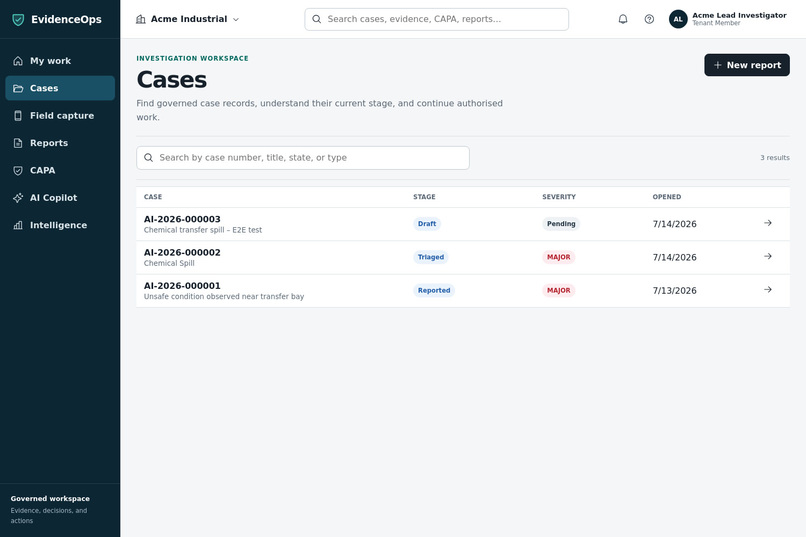This screenshot has height=537, width=806.
Task: Click the Governed workspace footer text
Action: [50, 498]
